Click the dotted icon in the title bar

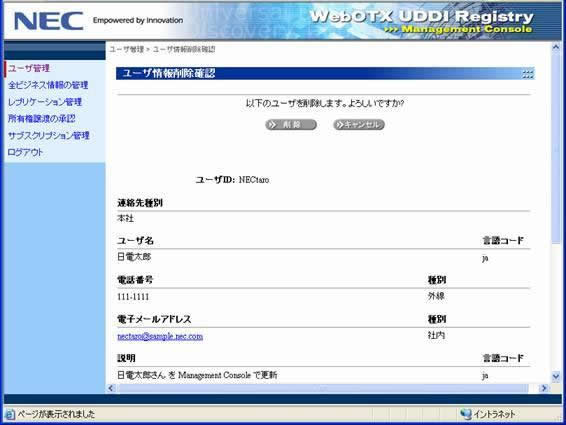(x=527, y=74)
